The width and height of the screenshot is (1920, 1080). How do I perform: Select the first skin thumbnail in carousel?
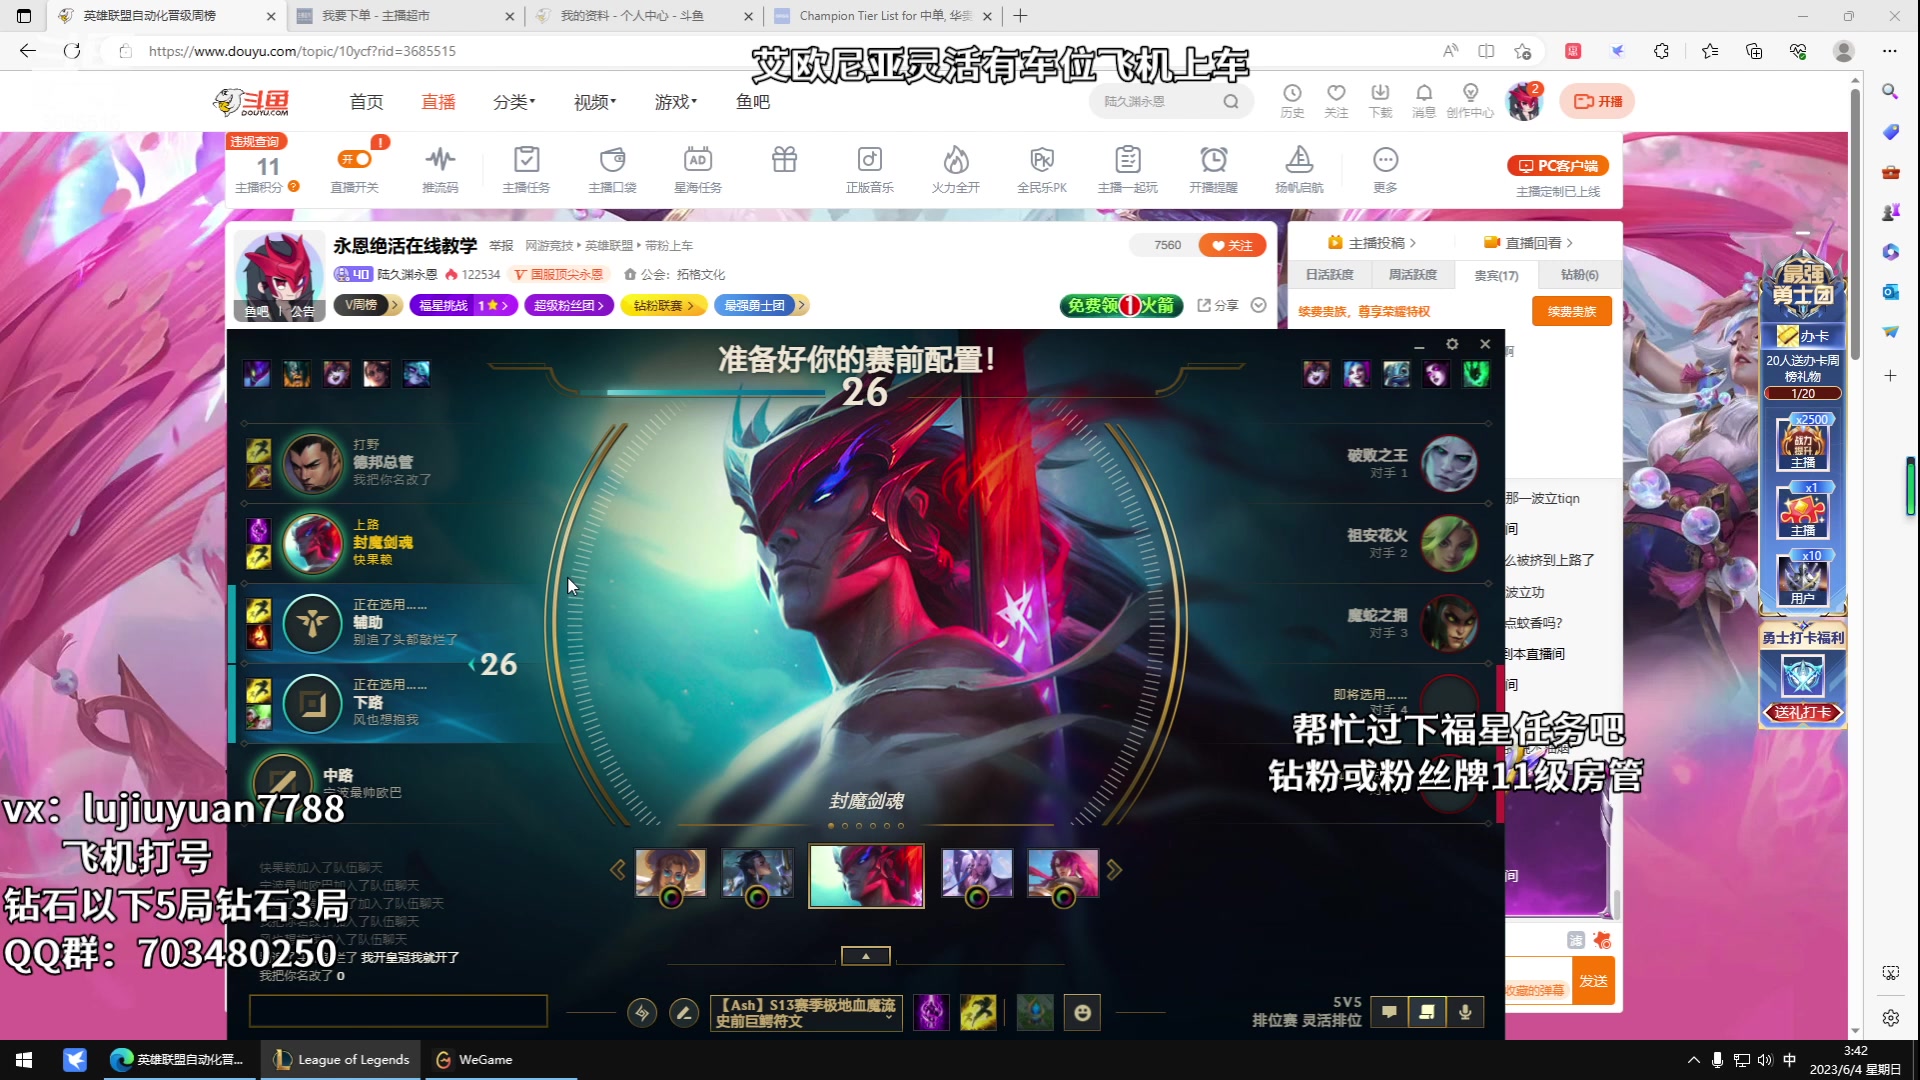(671, 873)
